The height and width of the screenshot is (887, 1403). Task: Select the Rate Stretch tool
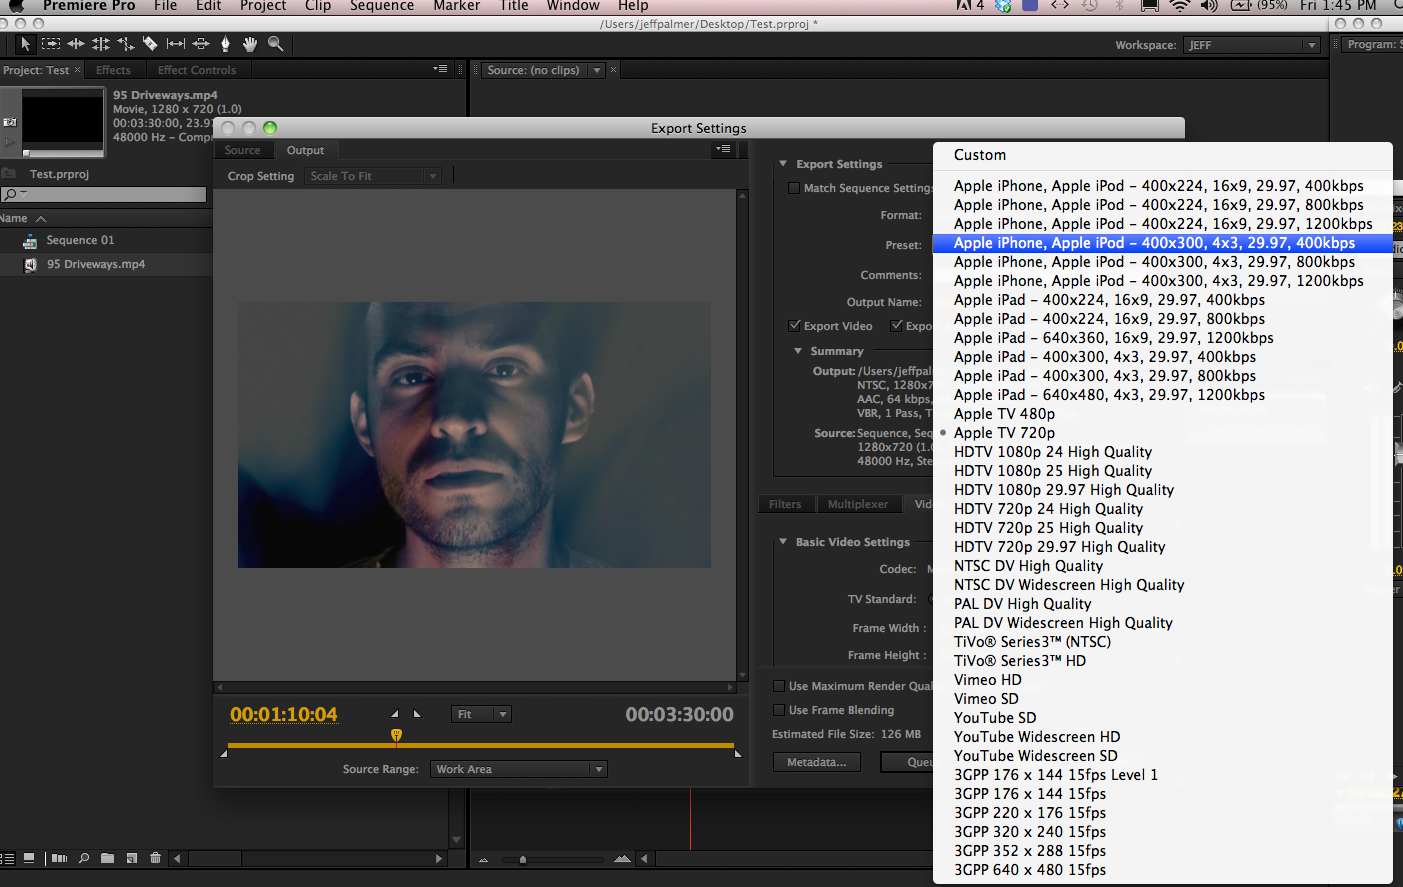(x=126, y=44)
